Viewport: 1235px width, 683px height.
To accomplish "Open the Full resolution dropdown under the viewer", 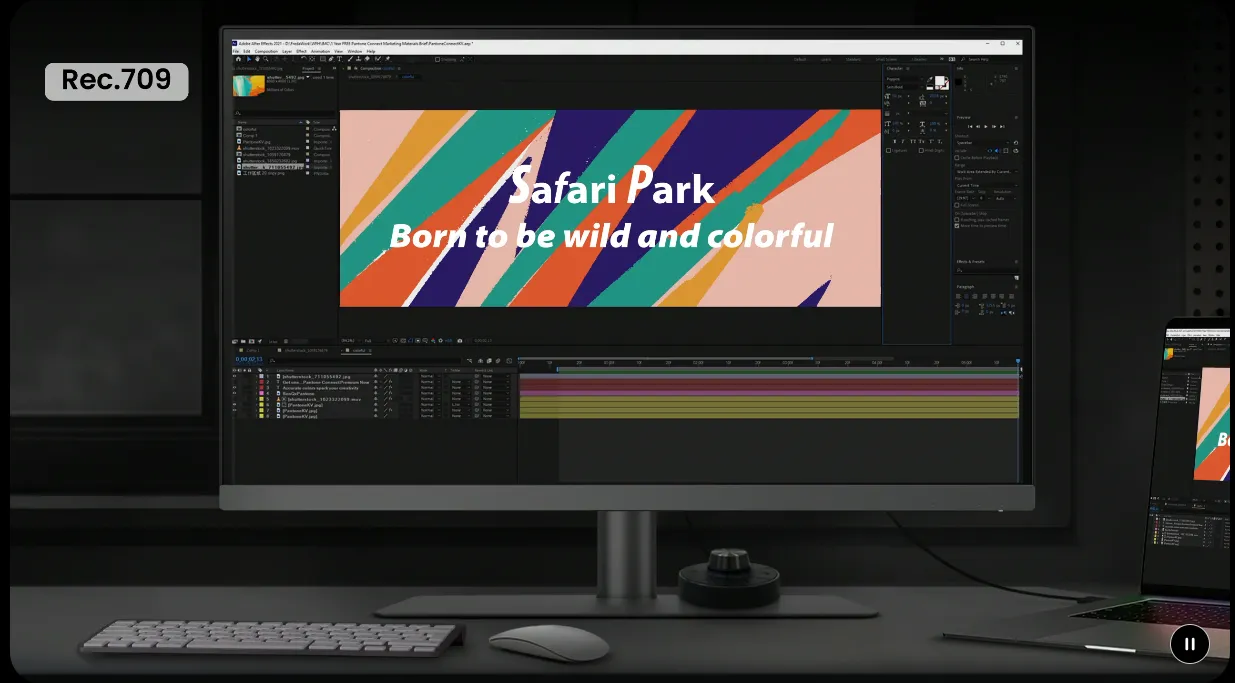I will 369,340.
